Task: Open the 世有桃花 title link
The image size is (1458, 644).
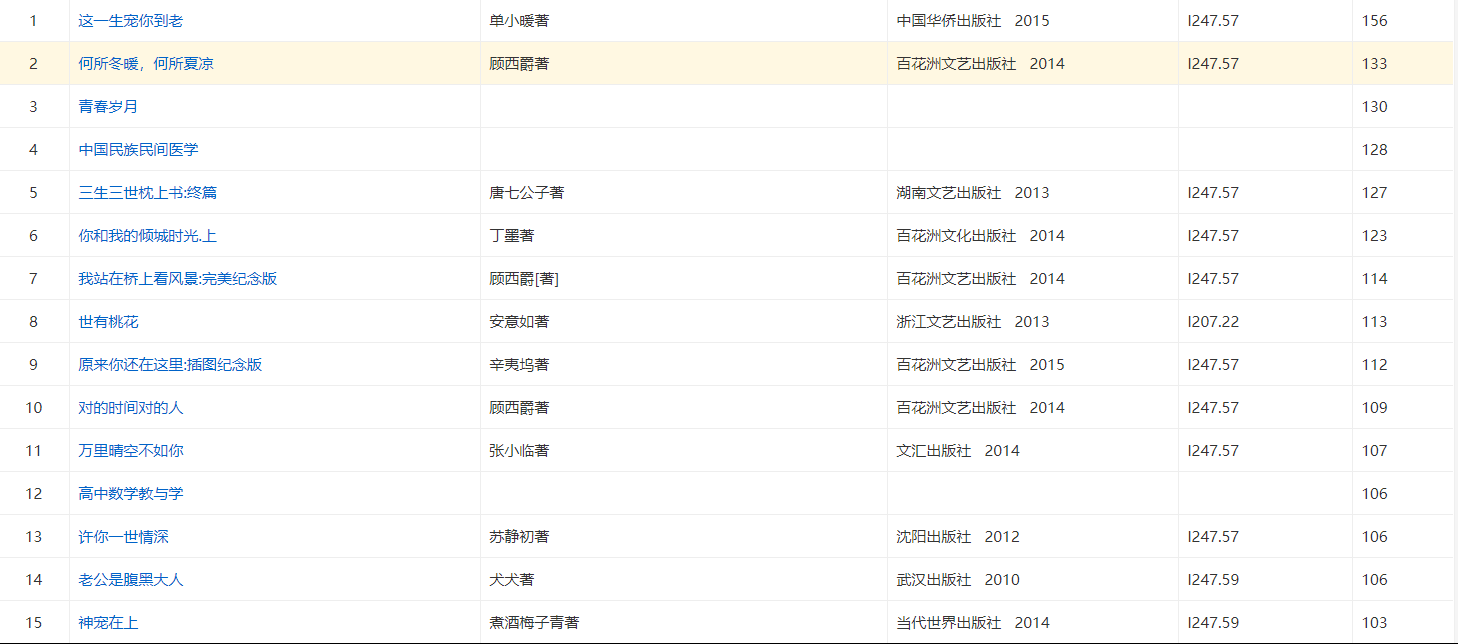Action: pos(109,321)
